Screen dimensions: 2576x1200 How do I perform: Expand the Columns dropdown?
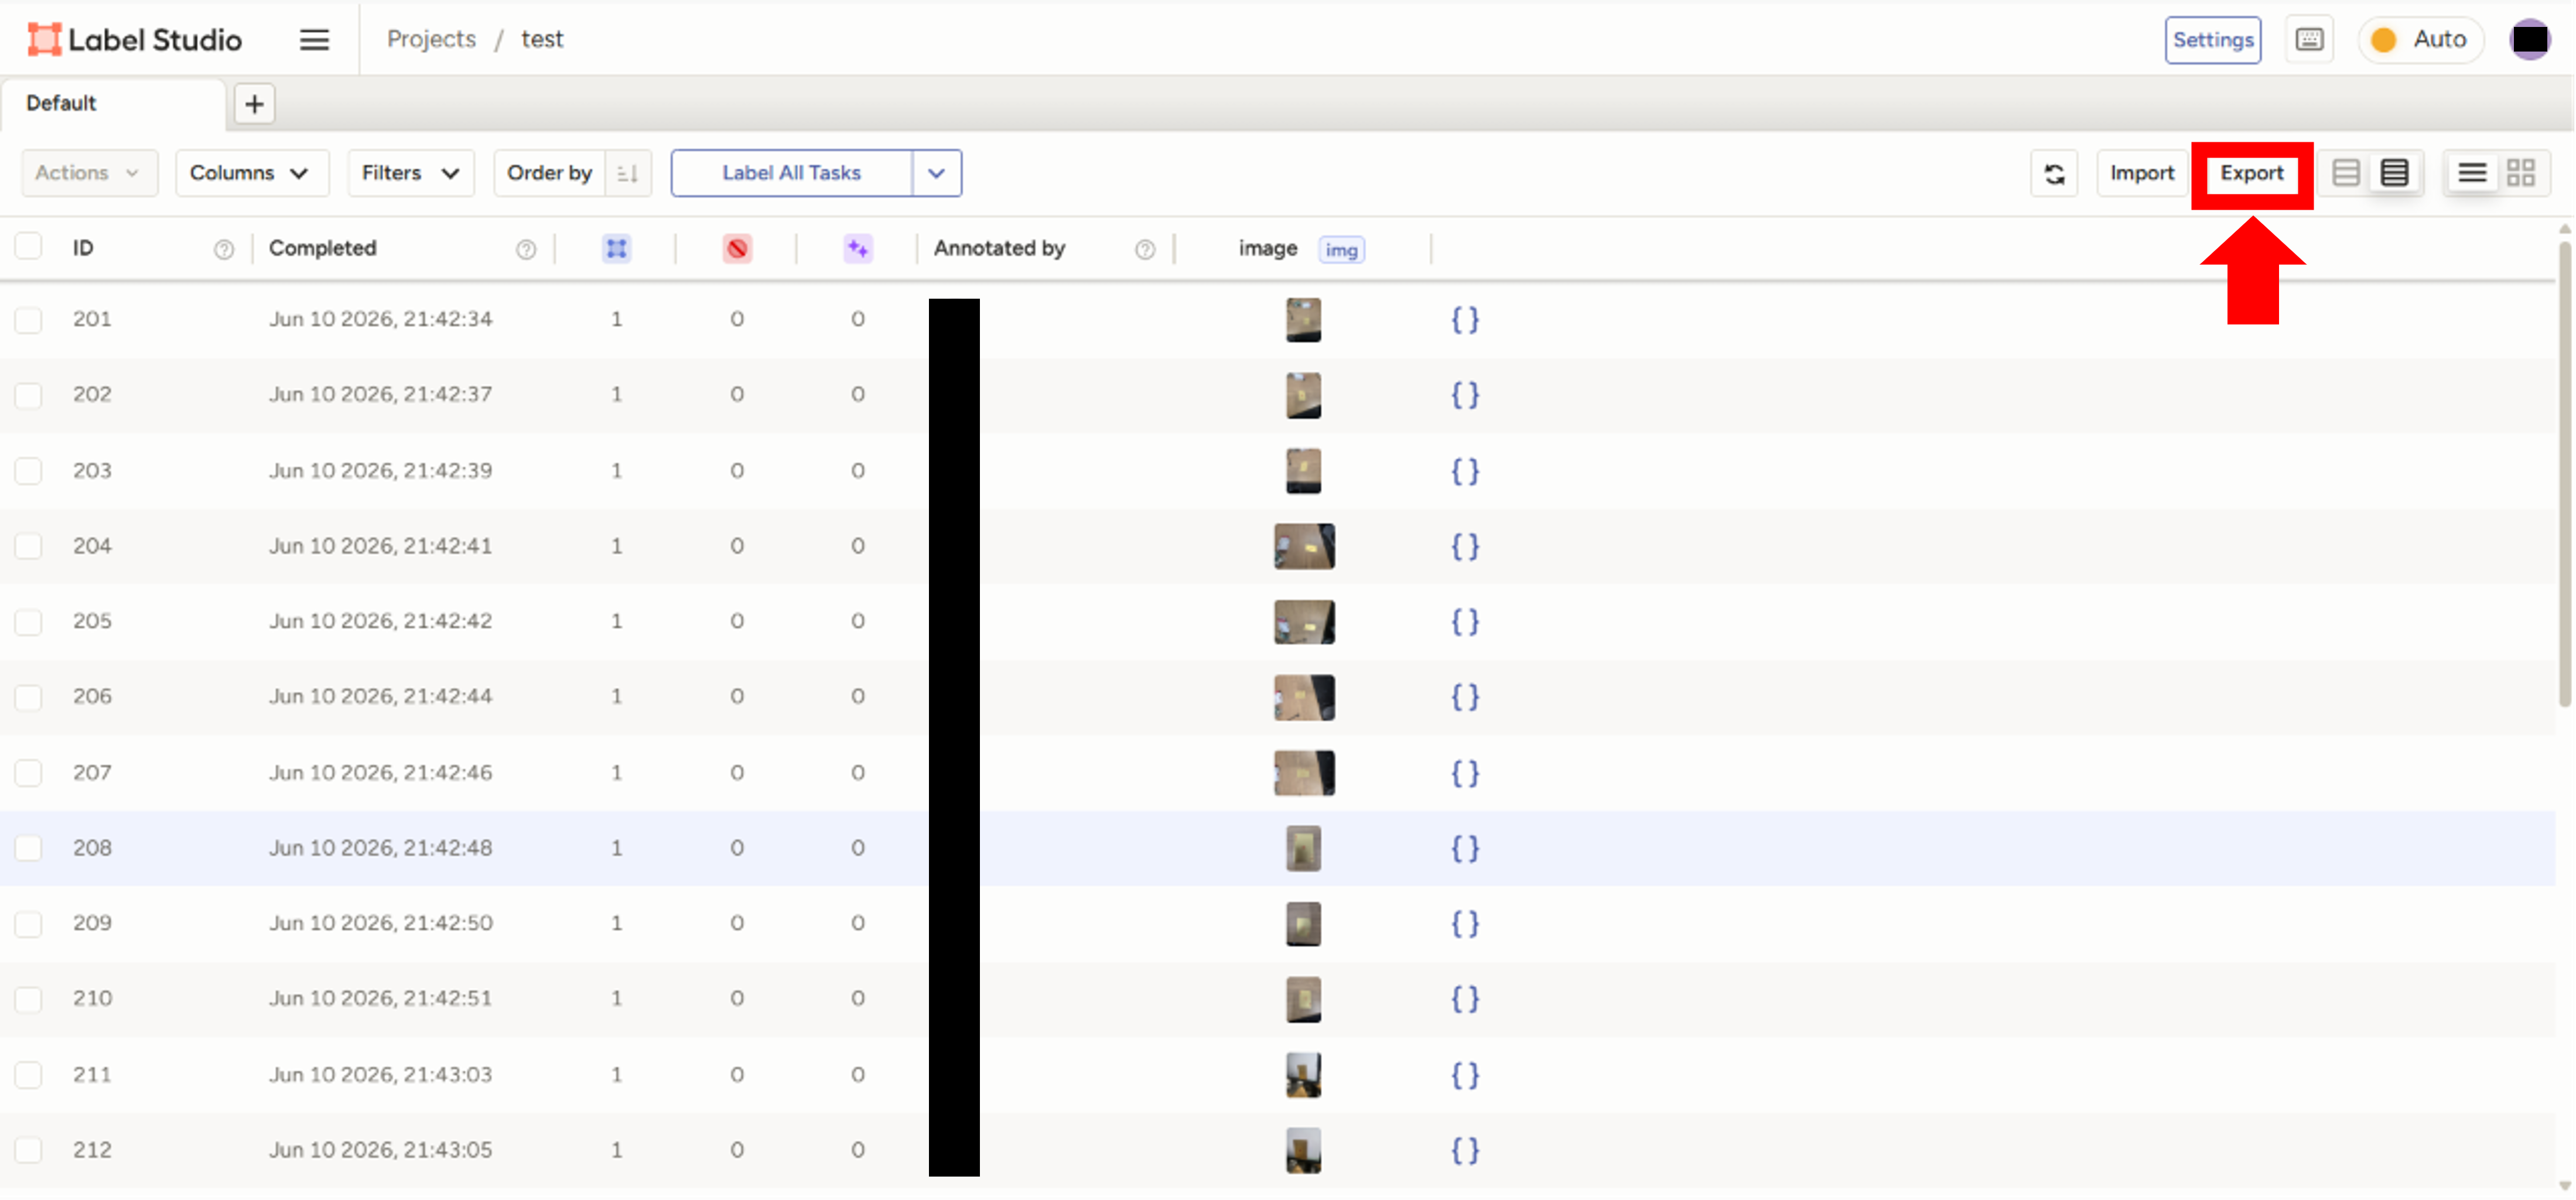[251, 173]
